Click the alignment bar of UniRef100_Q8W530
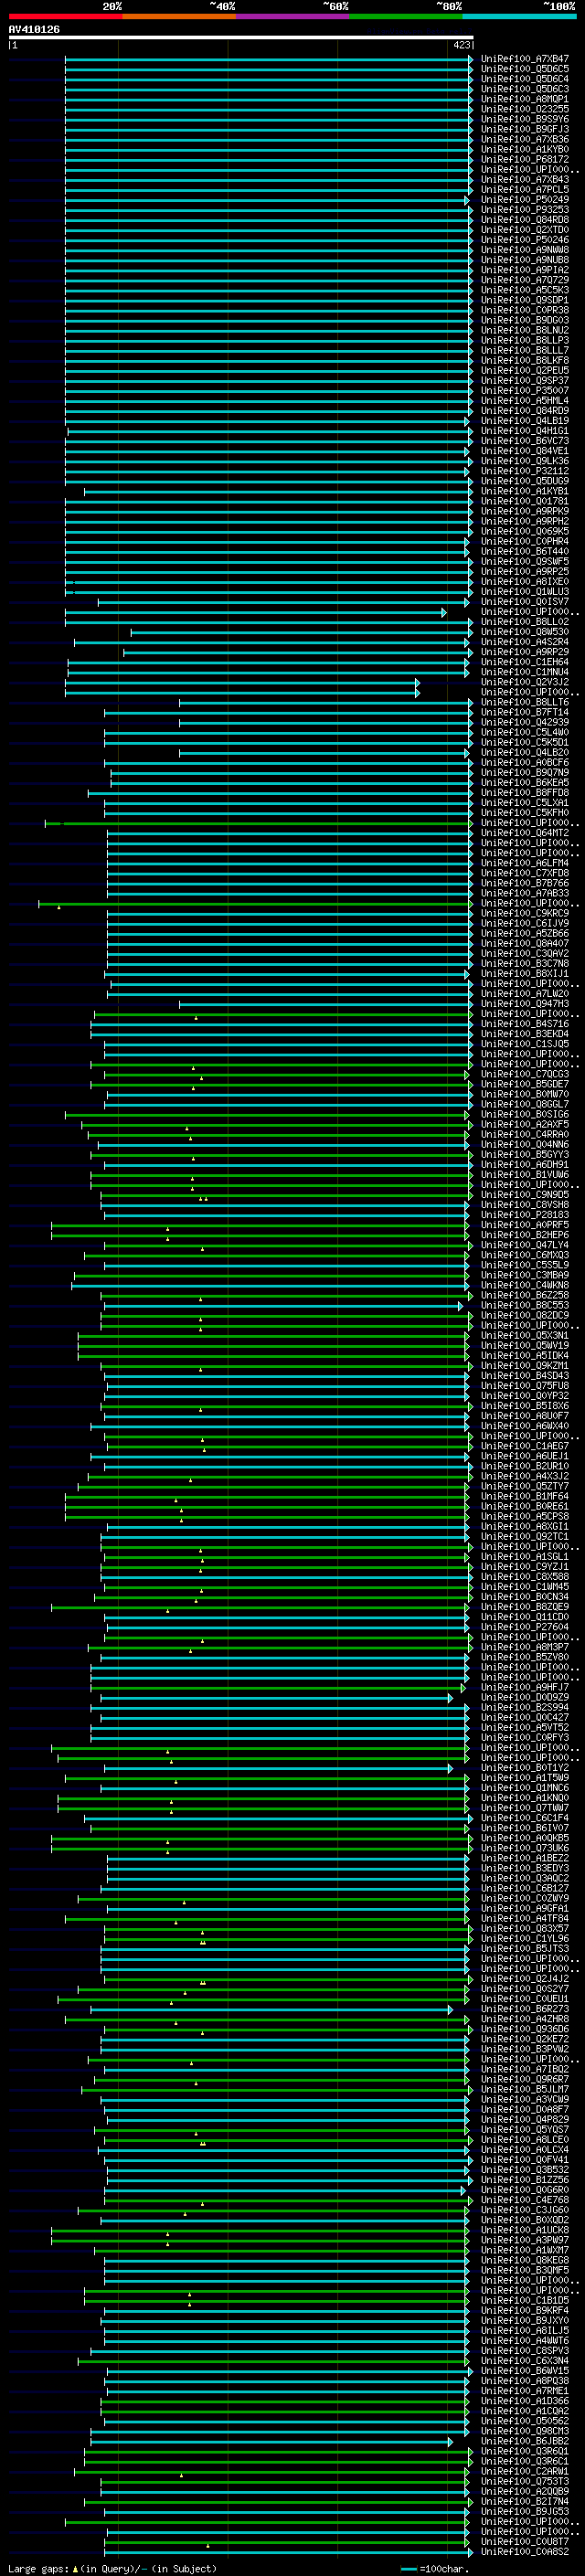 click(x=302, y=632)
